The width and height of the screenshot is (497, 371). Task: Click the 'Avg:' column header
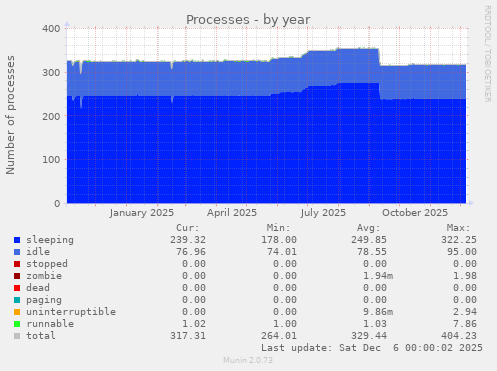368,228
